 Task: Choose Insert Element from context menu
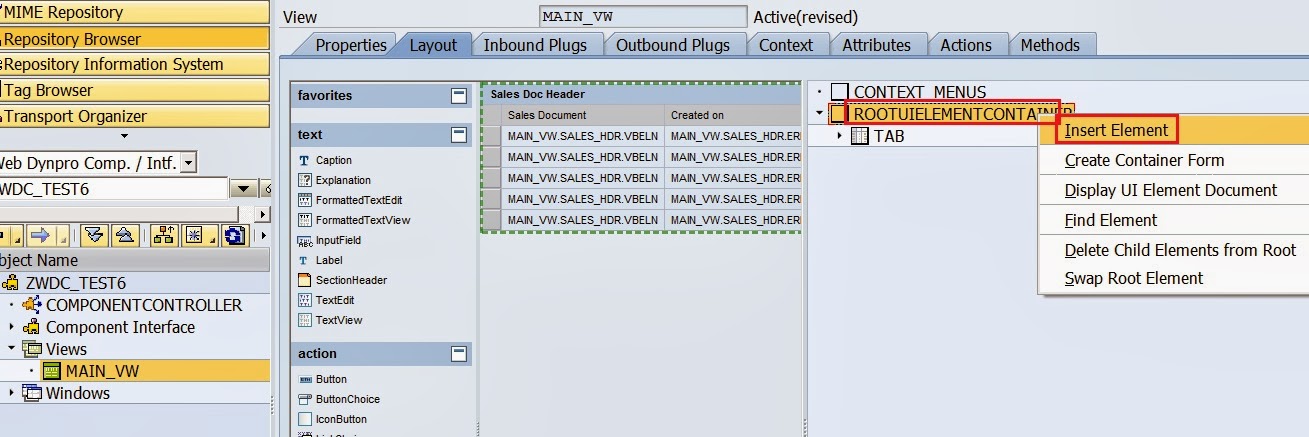1116,130
